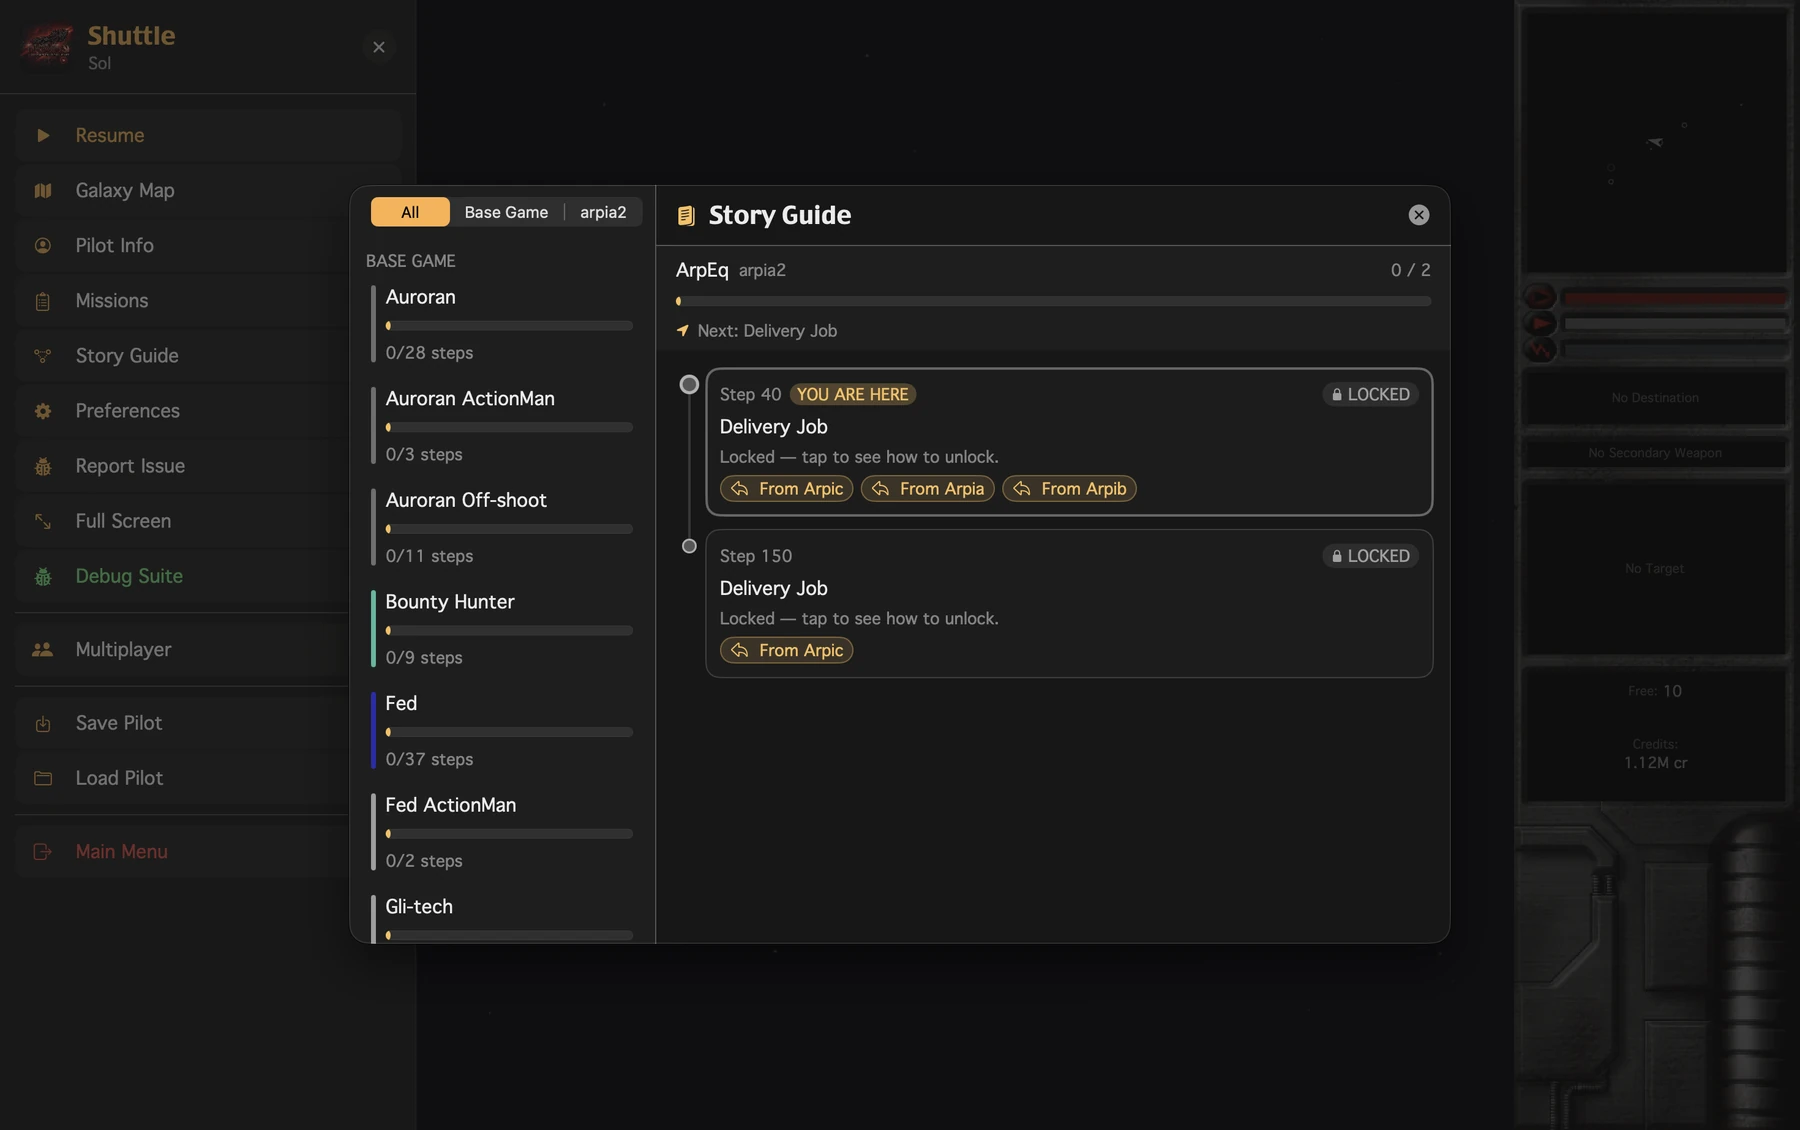Select the All filter tab
Screen dimensions: 1800x1130
pos(410,212)
